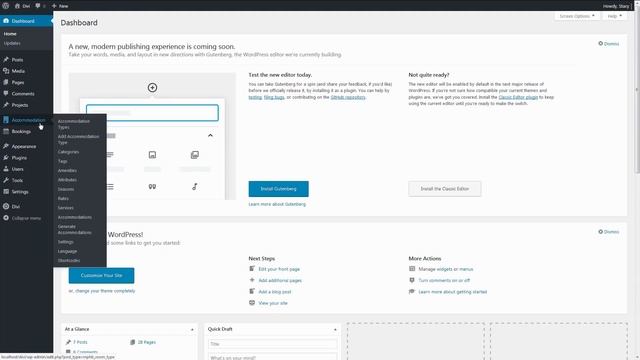Click the image block icon in Gutenberg preview
The width and height of the screenshot is (640, 360).
tap(152, 155)
